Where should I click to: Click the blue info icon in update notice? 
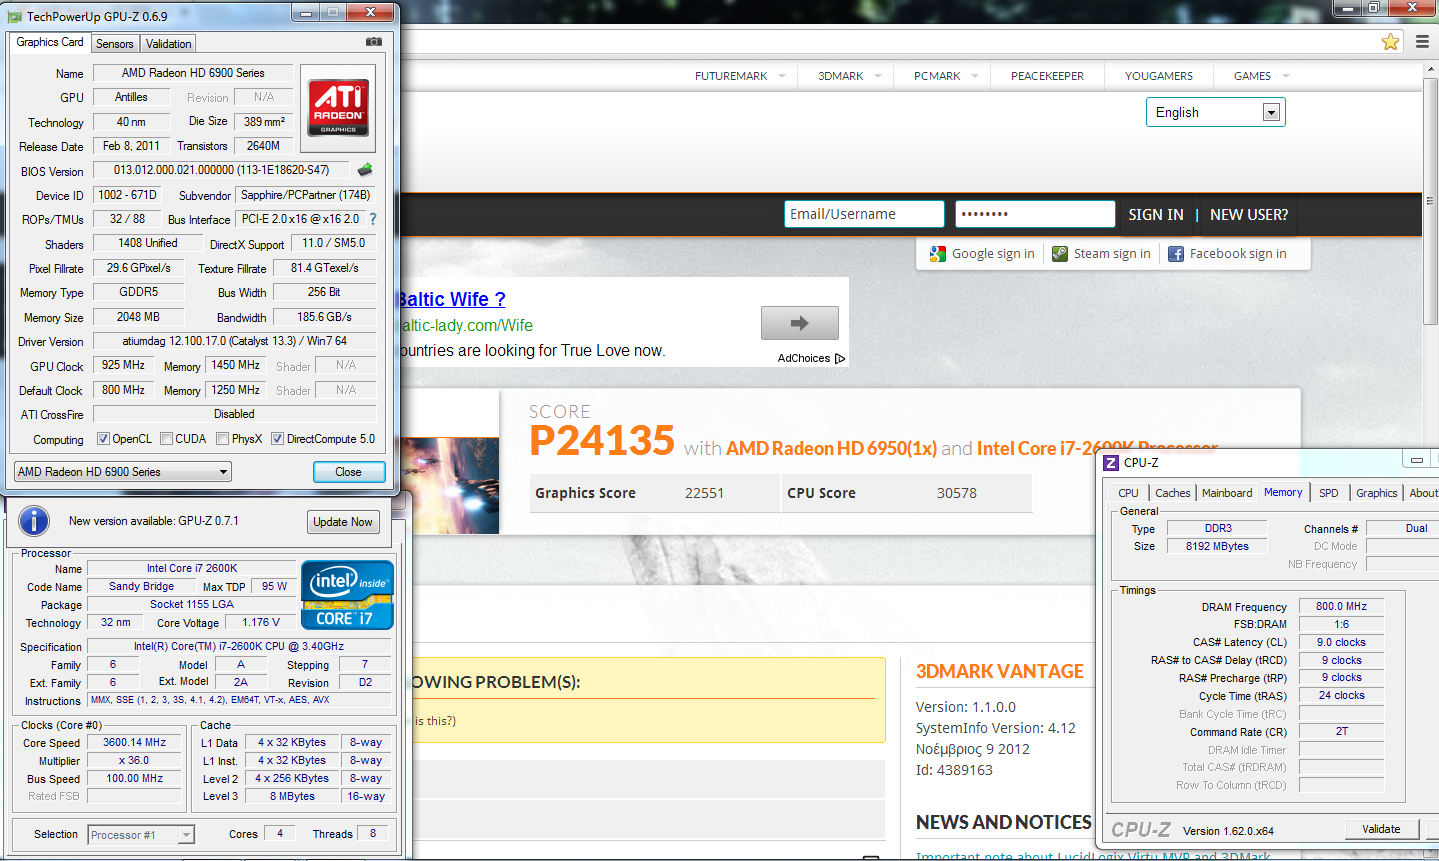[x=34, y=521]
